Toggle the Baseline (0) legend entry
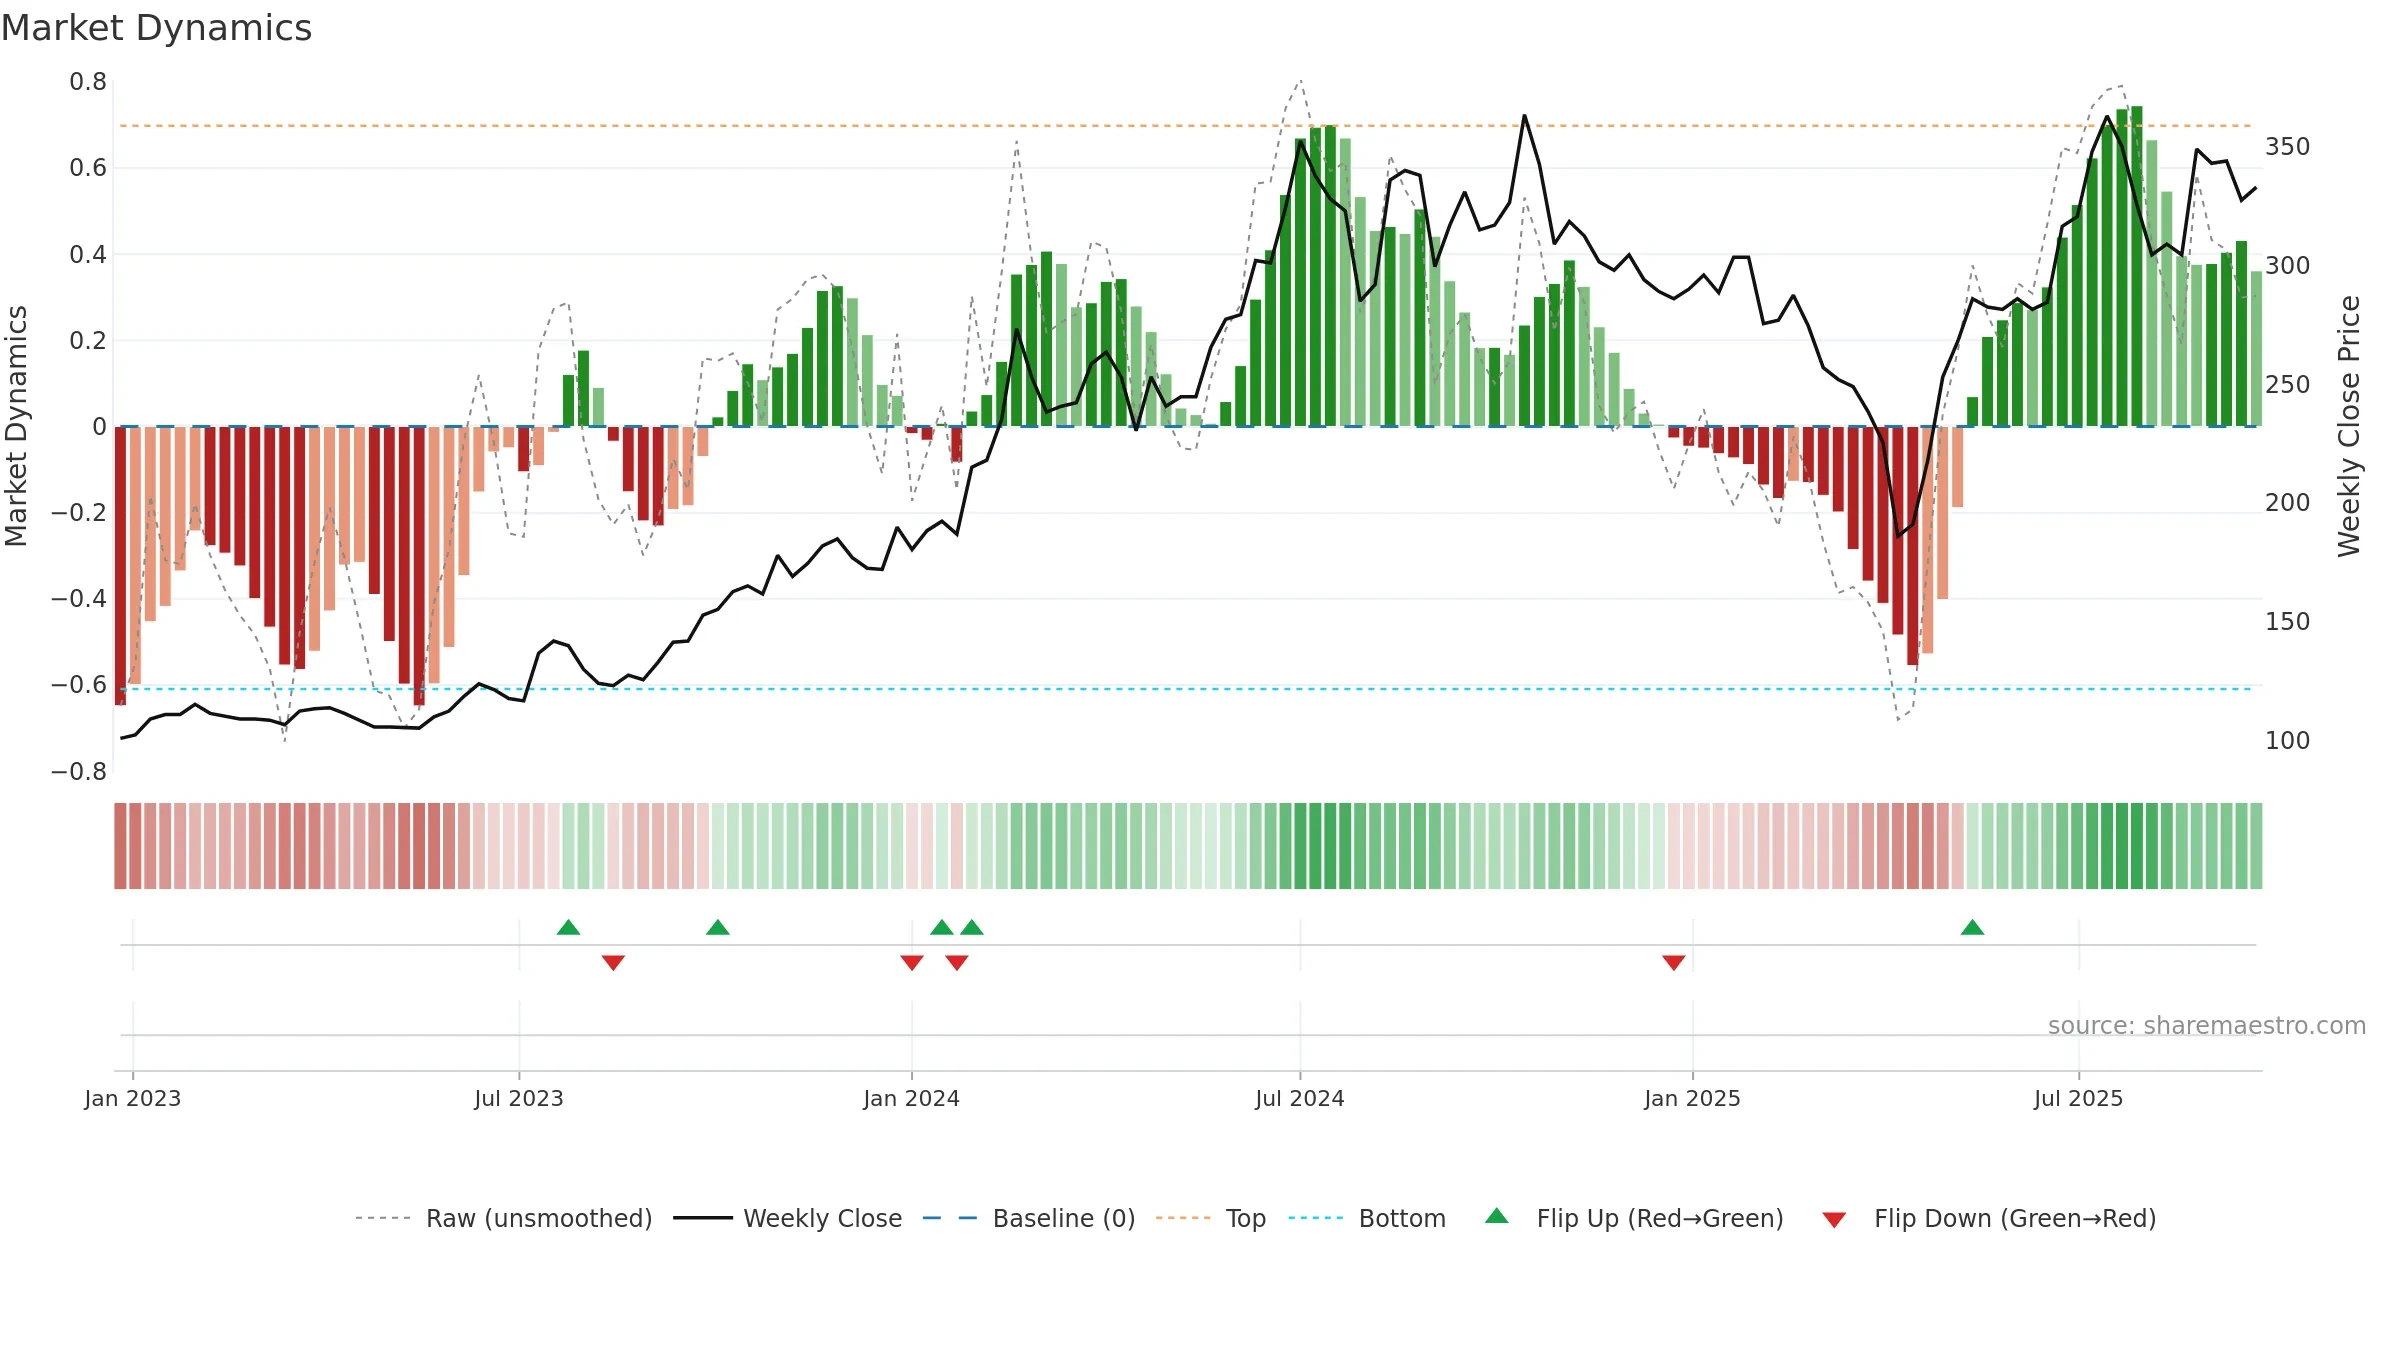This screenshot has width=2400, height=1350. [1029, 1218]
